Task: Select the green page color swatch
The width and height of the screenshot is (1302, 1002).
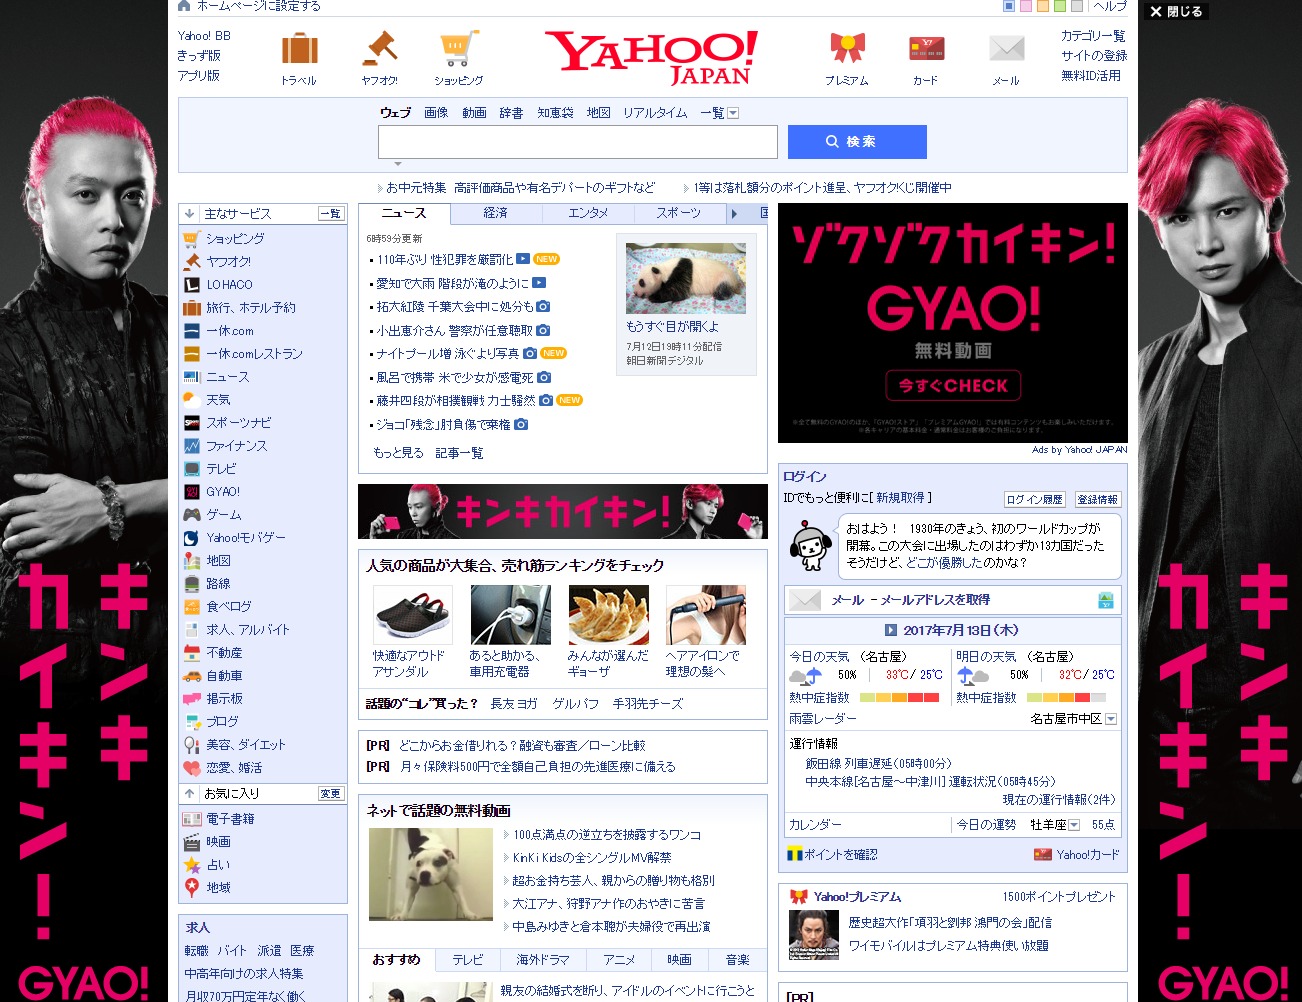Action: pyautogui.click(x=1060, y=6)
